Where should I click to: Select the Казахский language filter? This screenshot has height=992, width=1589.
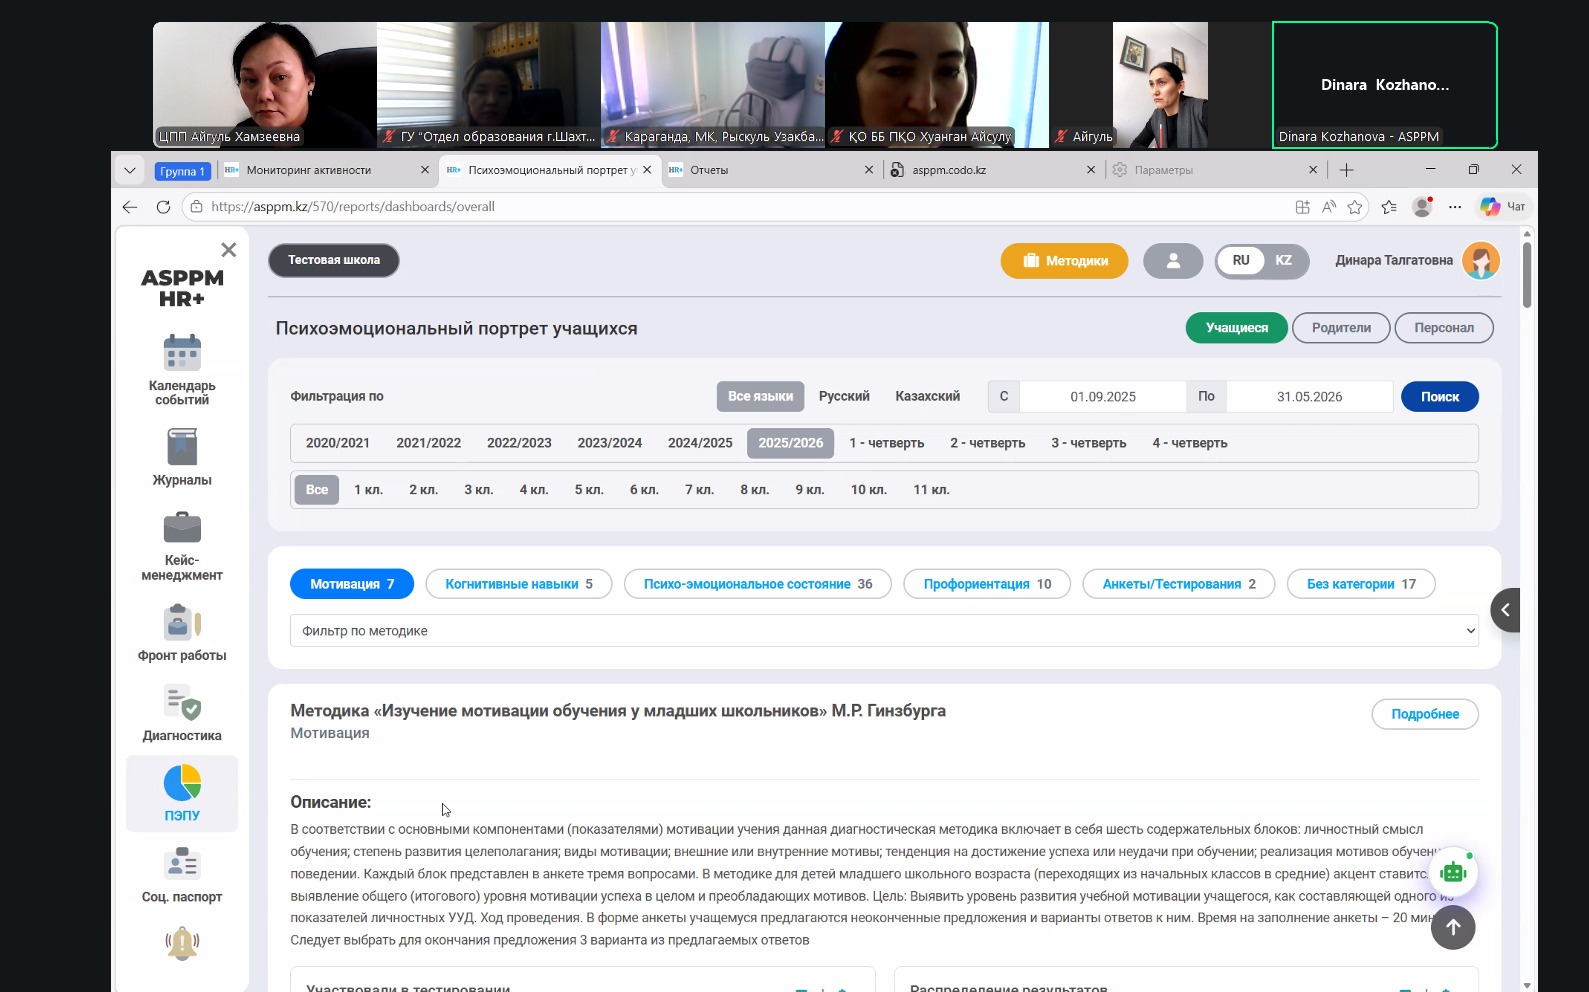tap(927, 397)
